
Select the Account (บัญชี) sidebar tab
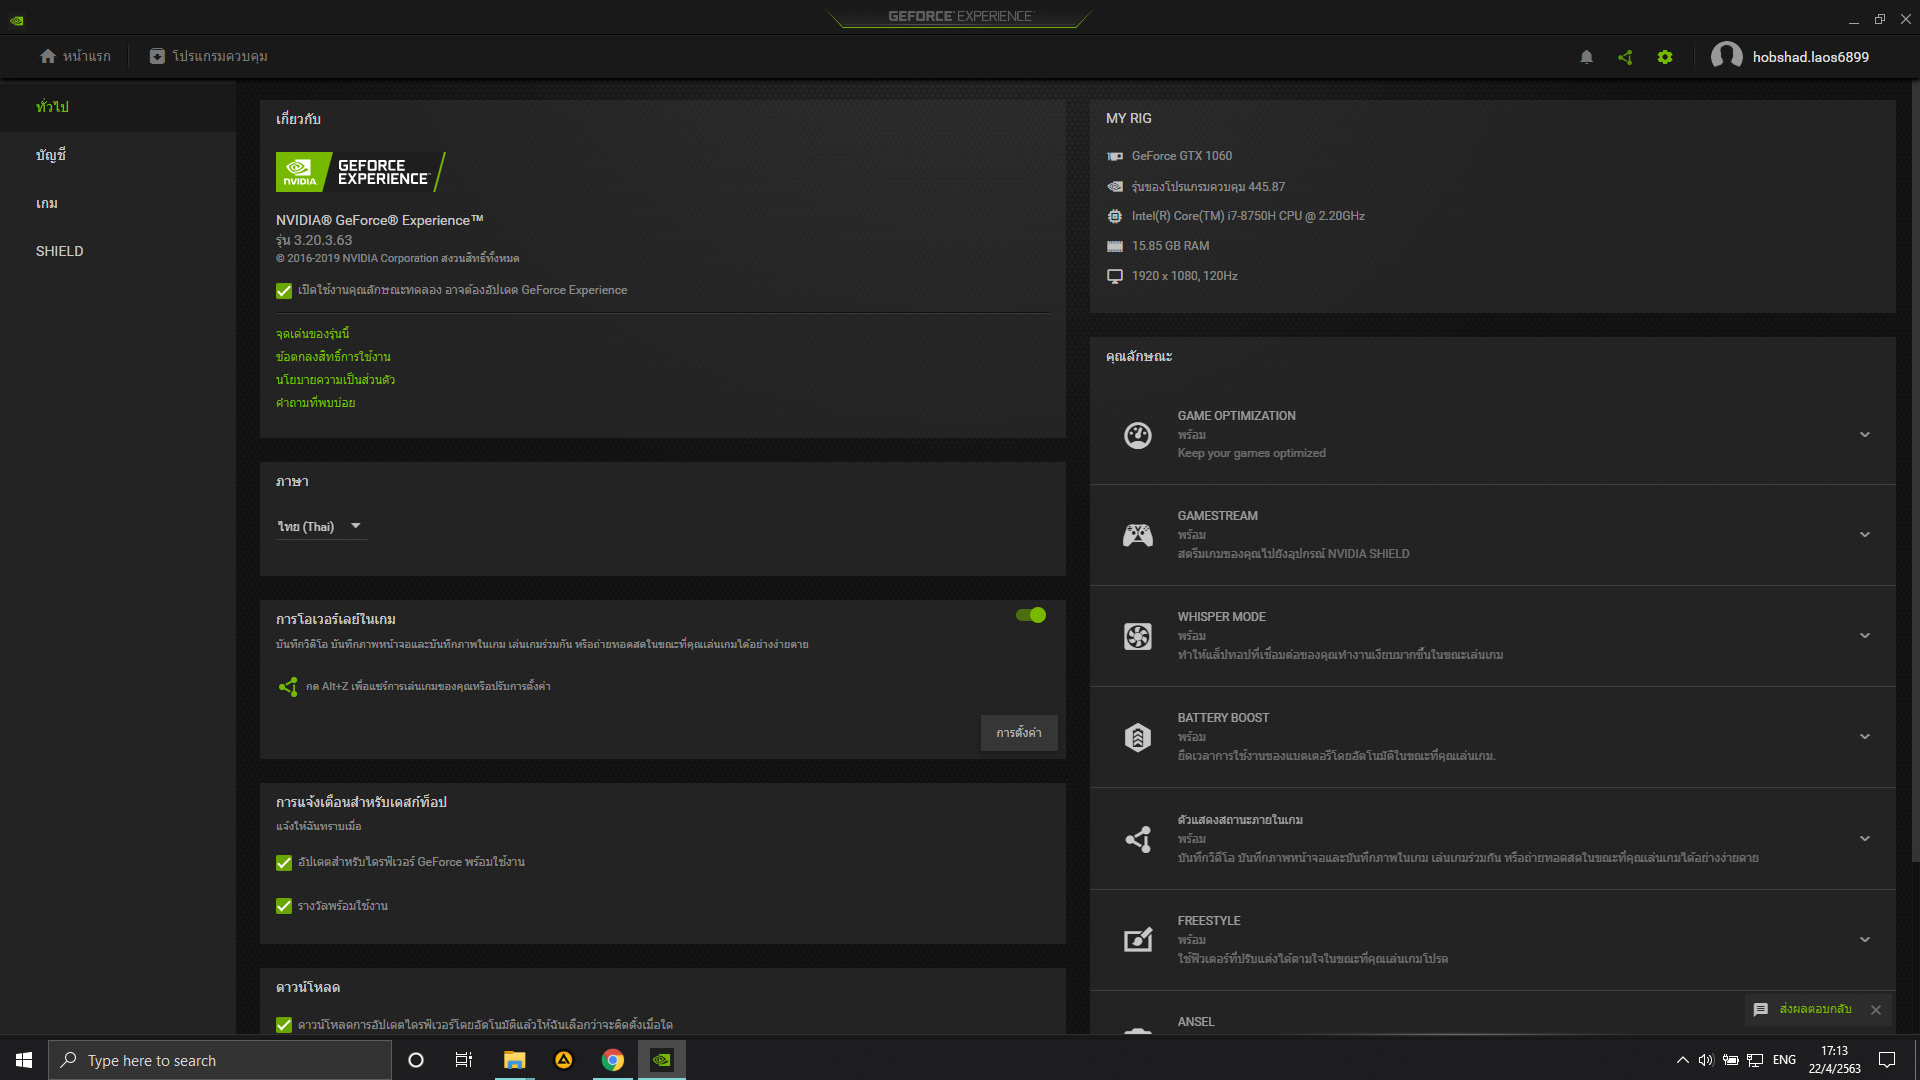(118, 155)
